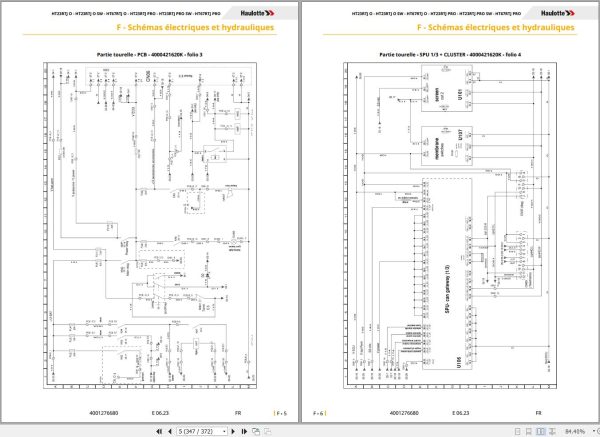This screenshot has width=600, height=437.
Task: Click document number 4001276680 on right page
Action: pyautogui.click(x=404, y=413)
